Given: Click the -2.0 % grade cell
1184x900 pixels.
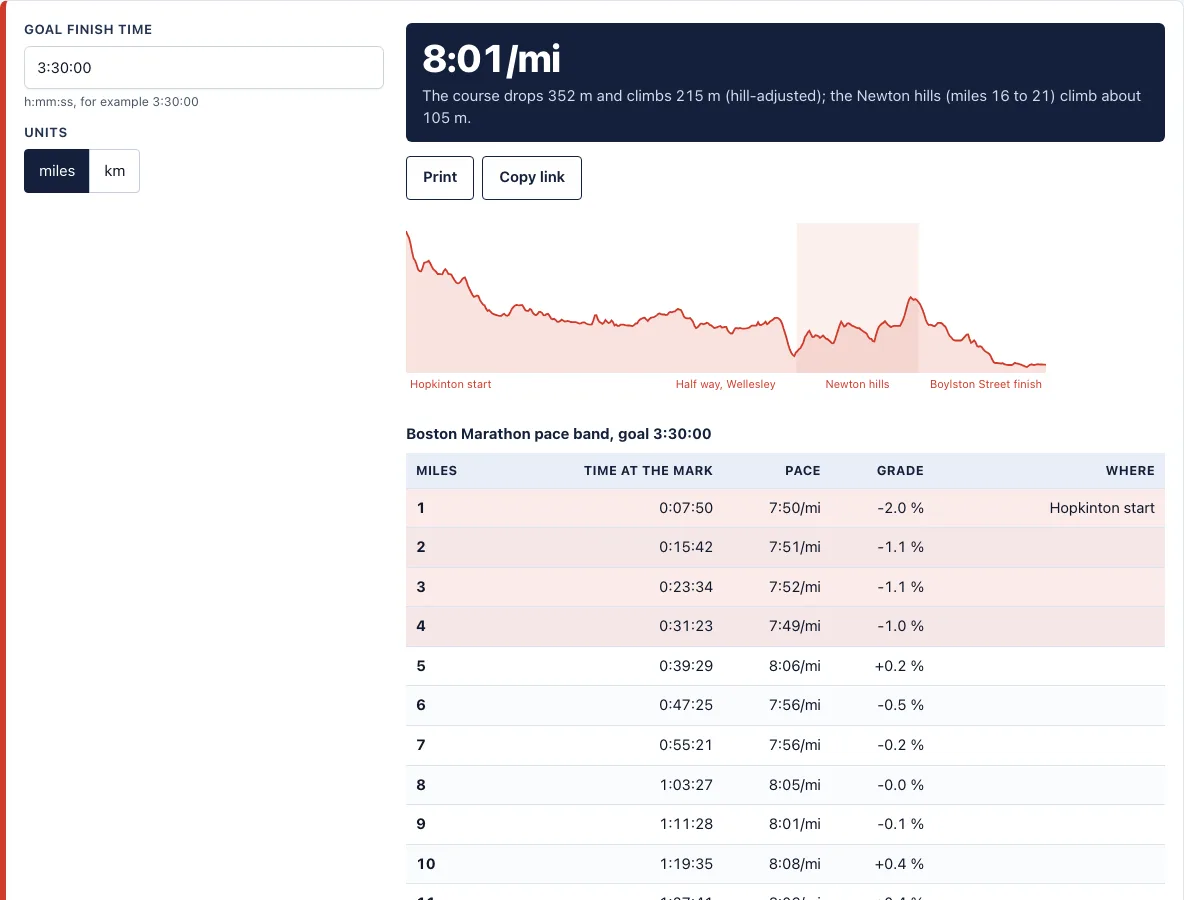Looking at the screenshot, I should click(x=900, y=508).
